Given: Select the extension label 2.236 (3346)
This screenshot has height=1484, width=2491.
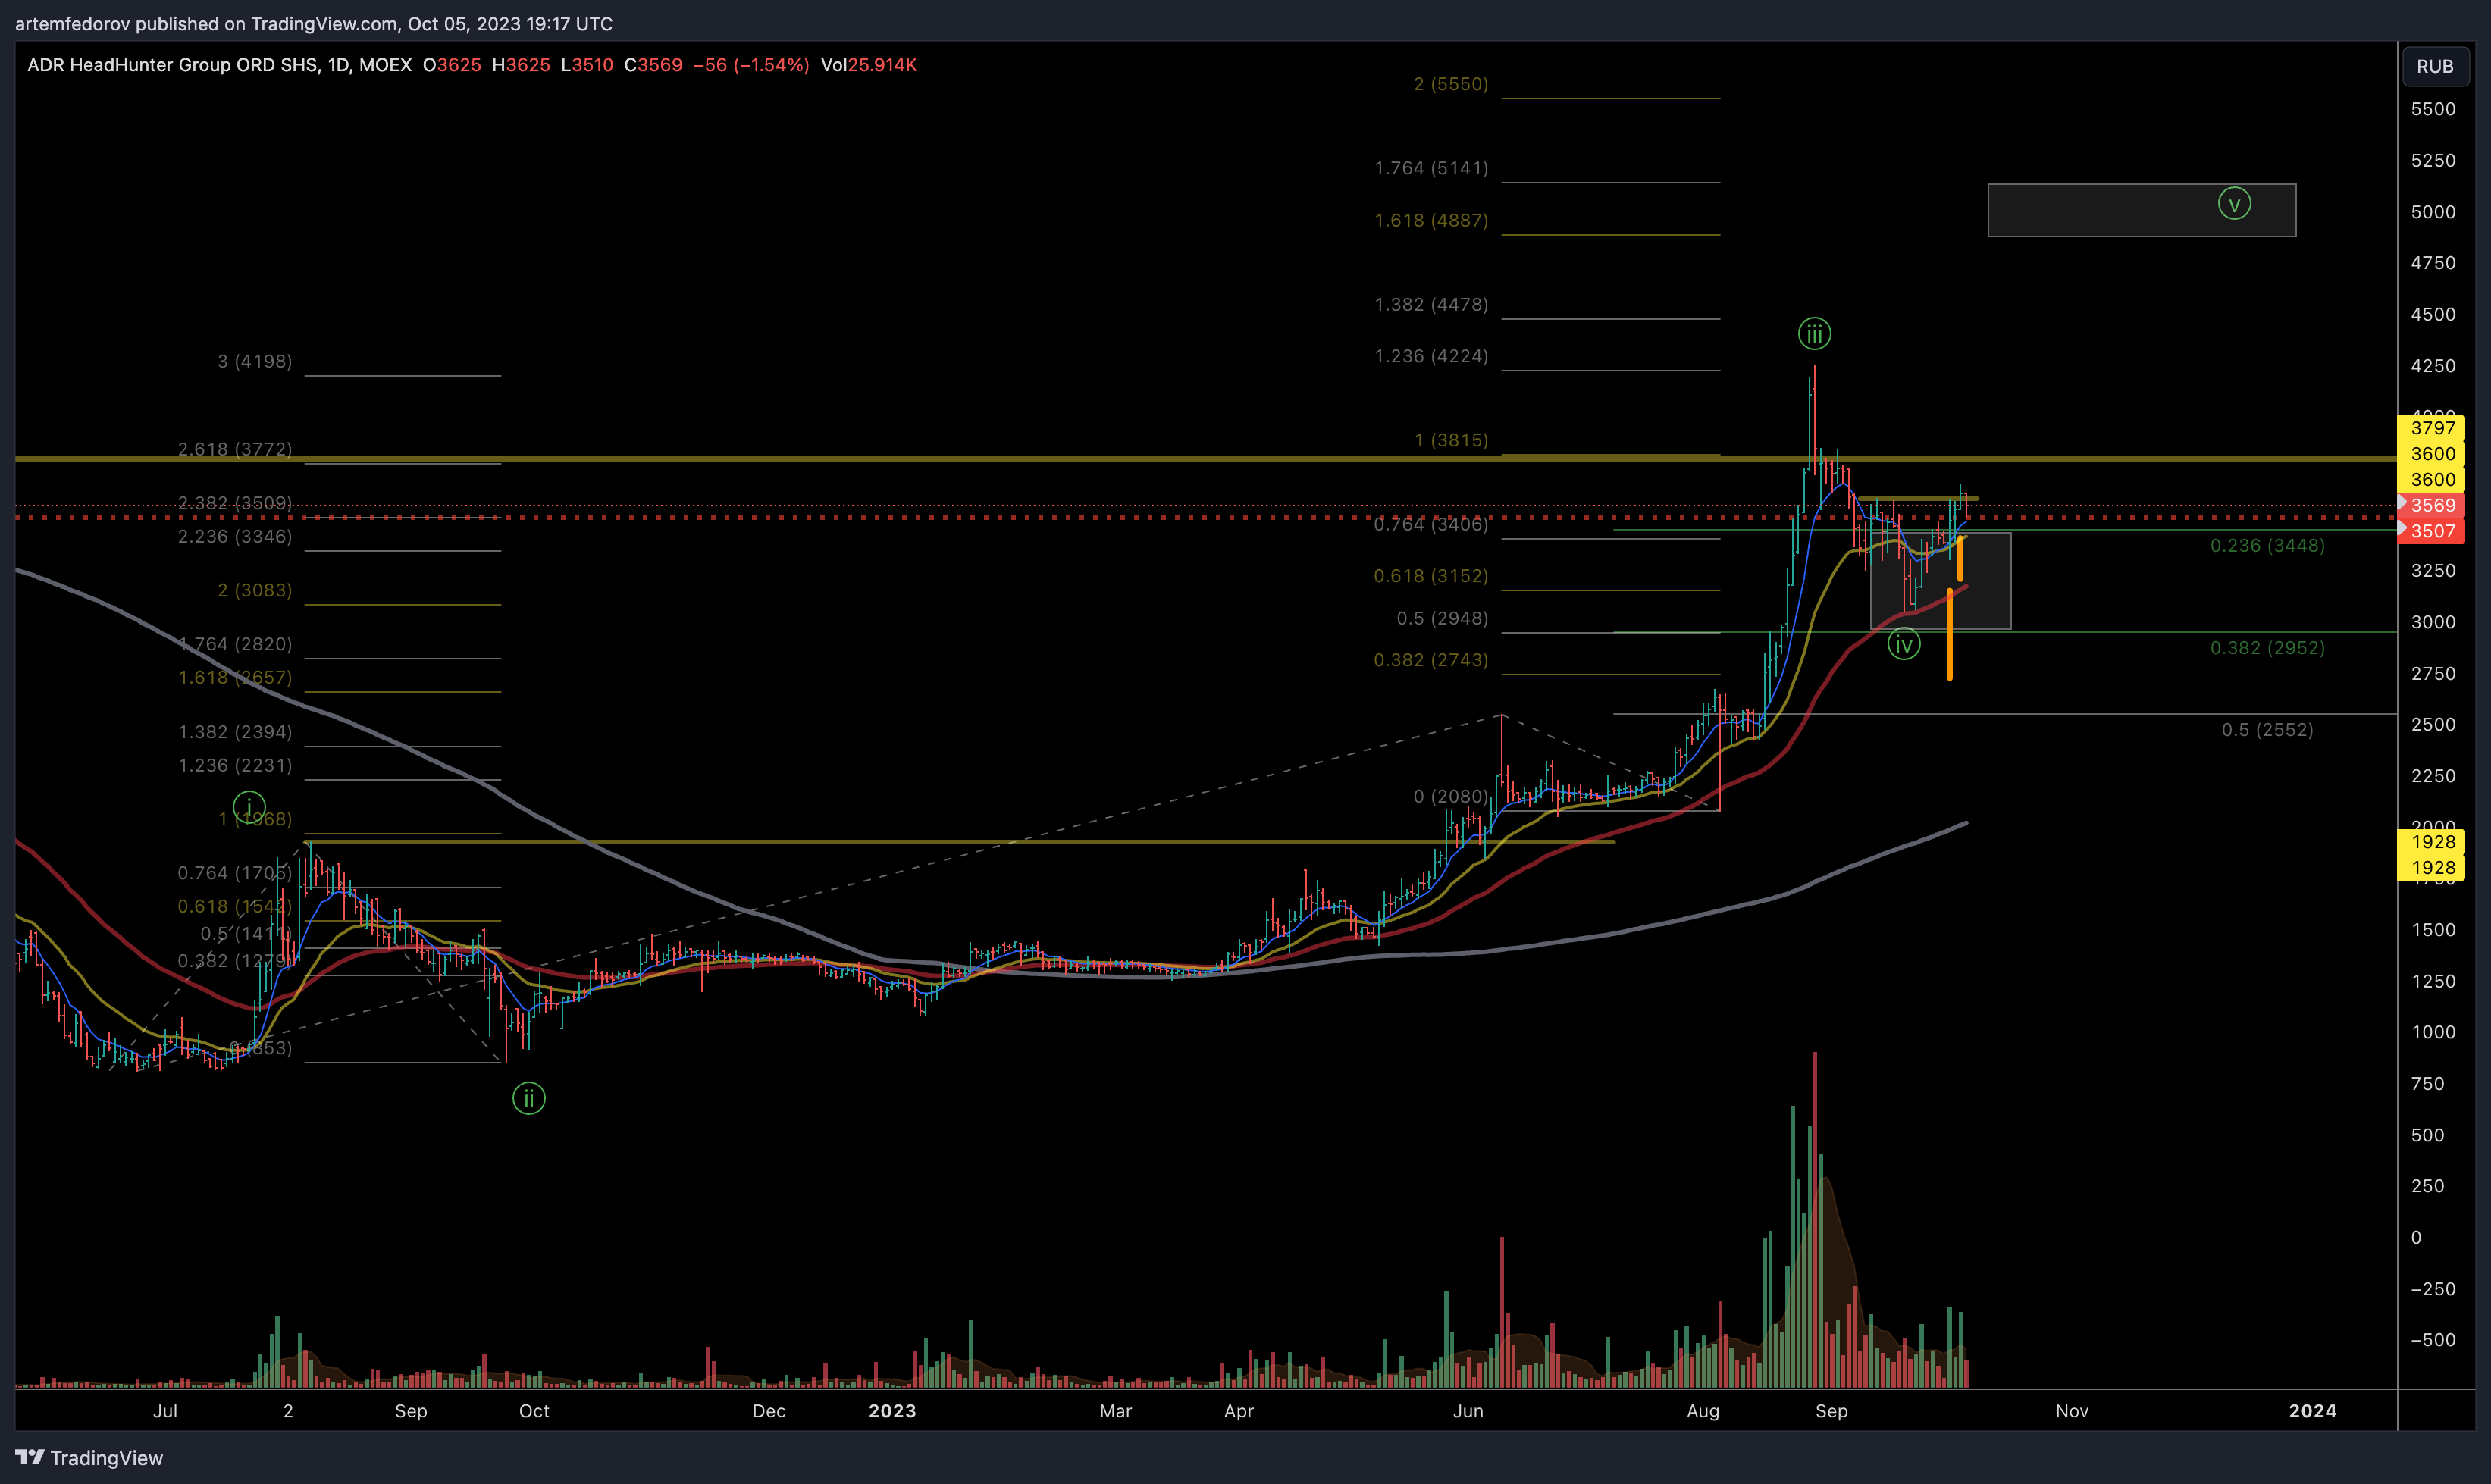Looking at the screenshot, I should click(x=235, y=537).
